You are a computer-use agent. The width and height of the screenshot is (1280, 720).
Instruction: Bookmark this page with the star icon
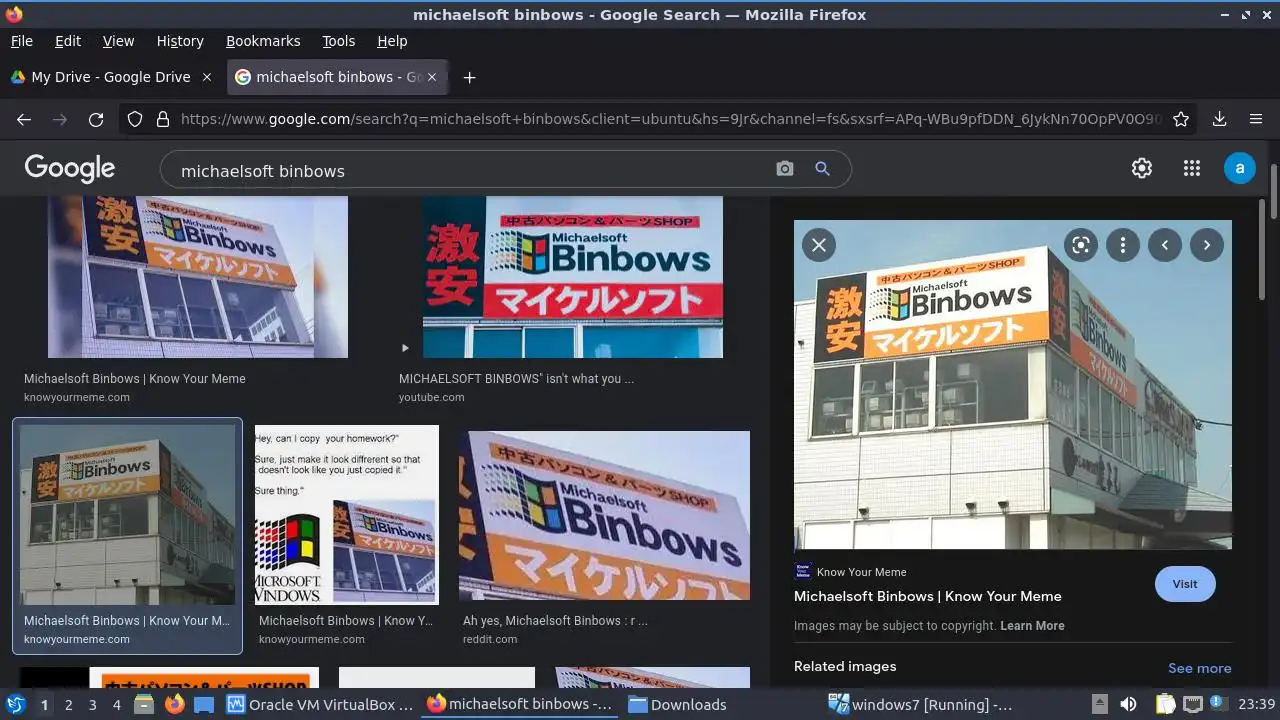pyautogui.click(x=1181, y=119)
